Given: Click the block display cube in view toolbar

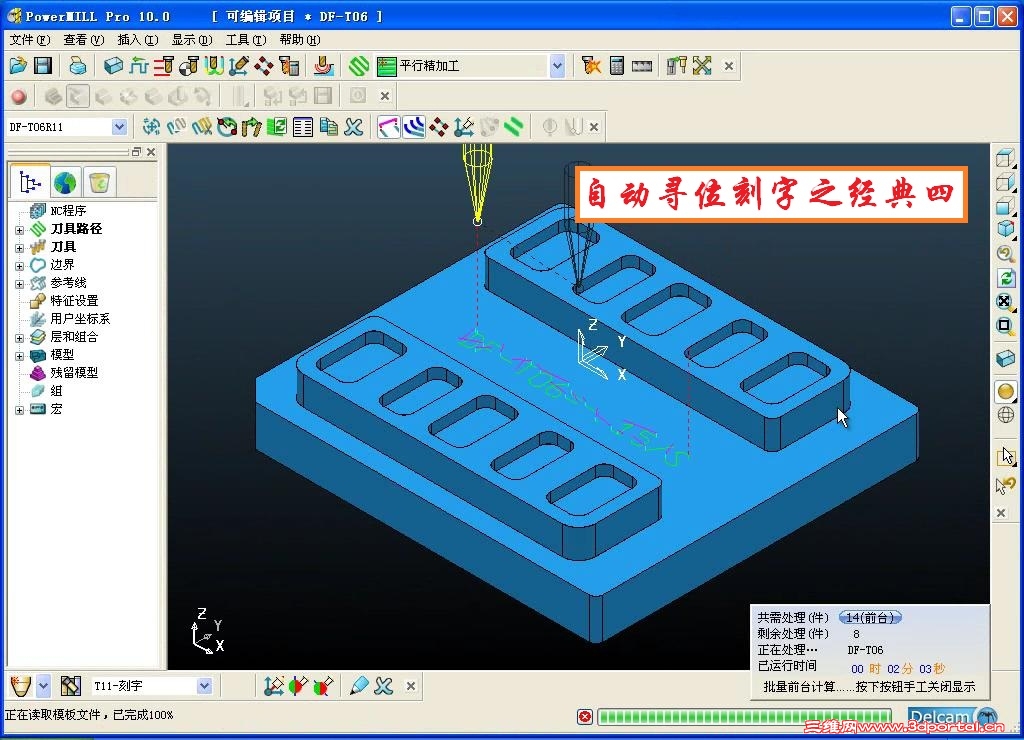Looking at the screenshot, I should point(1006,358).
